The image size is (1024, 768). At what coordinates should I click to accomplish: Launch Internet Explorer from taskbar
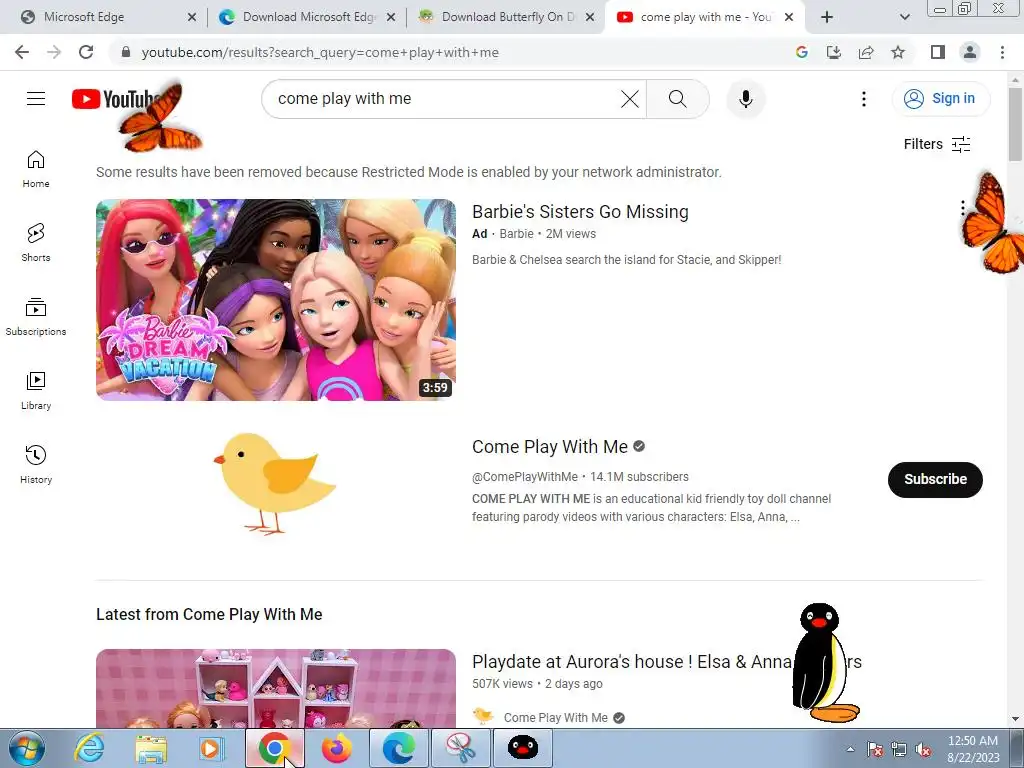click(88, 748)
